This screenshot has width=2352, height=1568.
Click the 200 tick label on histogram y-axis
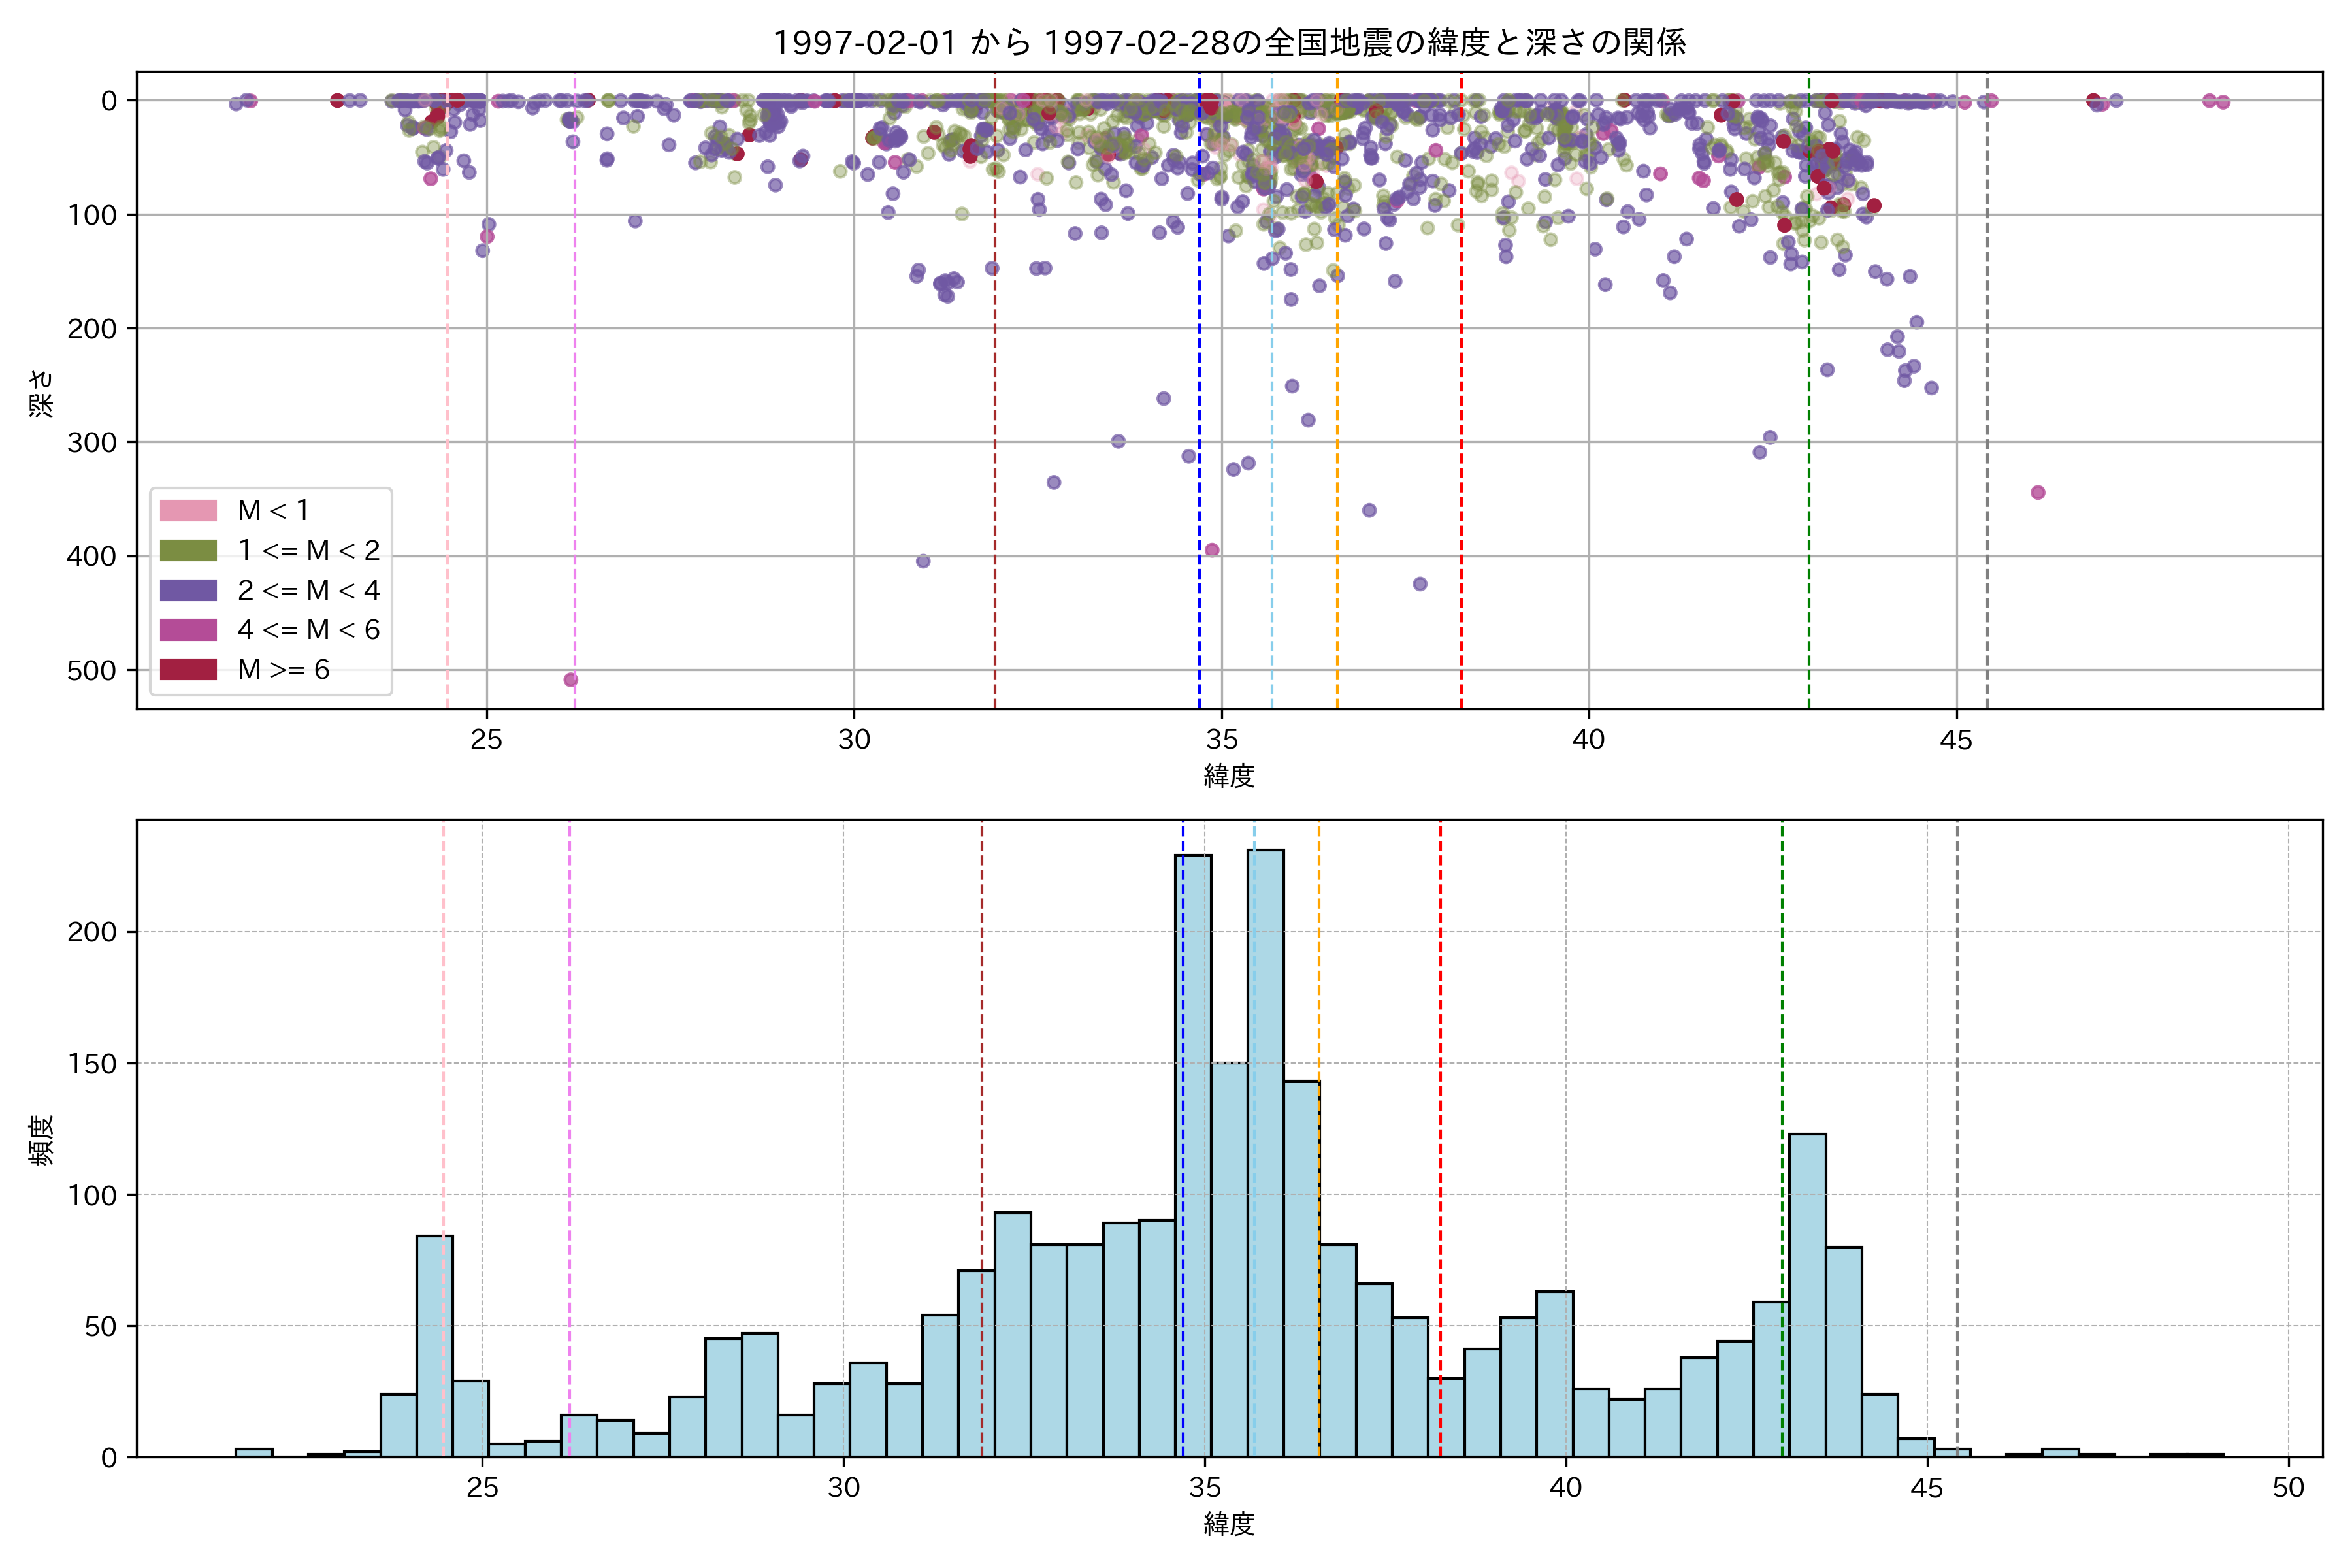(x=92, y=932)
